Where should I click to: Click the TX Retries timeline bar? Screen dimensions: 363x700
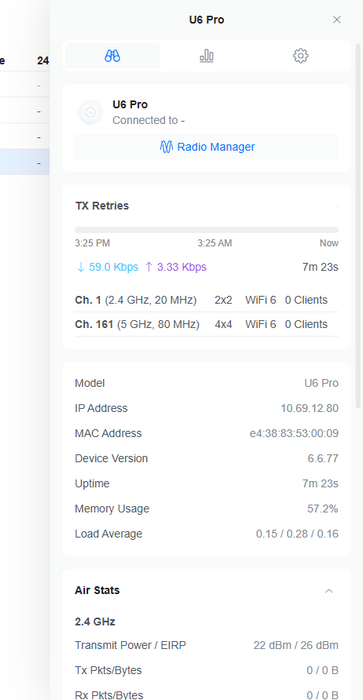(x=207, y=230)
